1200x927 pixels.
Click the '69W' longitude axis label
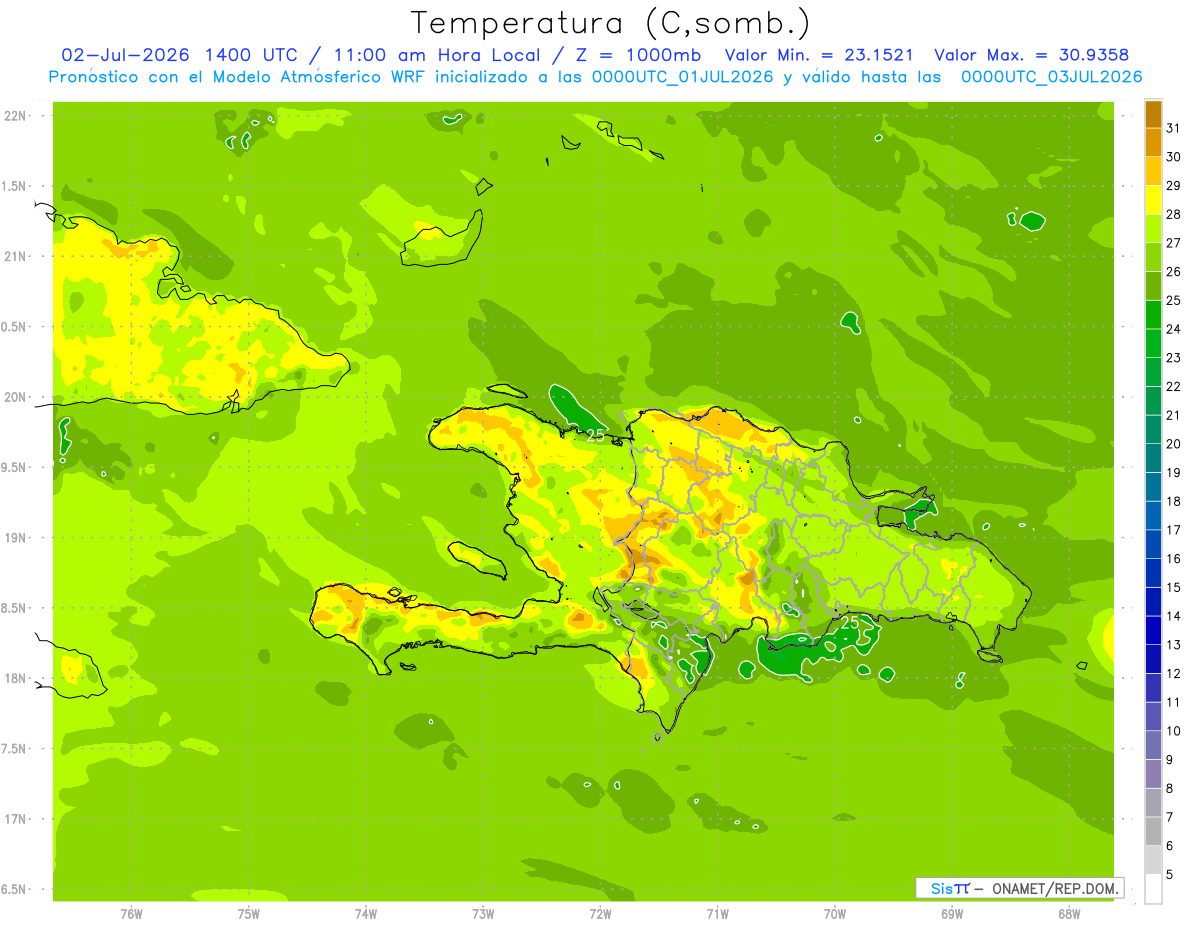tap(952, 914)
